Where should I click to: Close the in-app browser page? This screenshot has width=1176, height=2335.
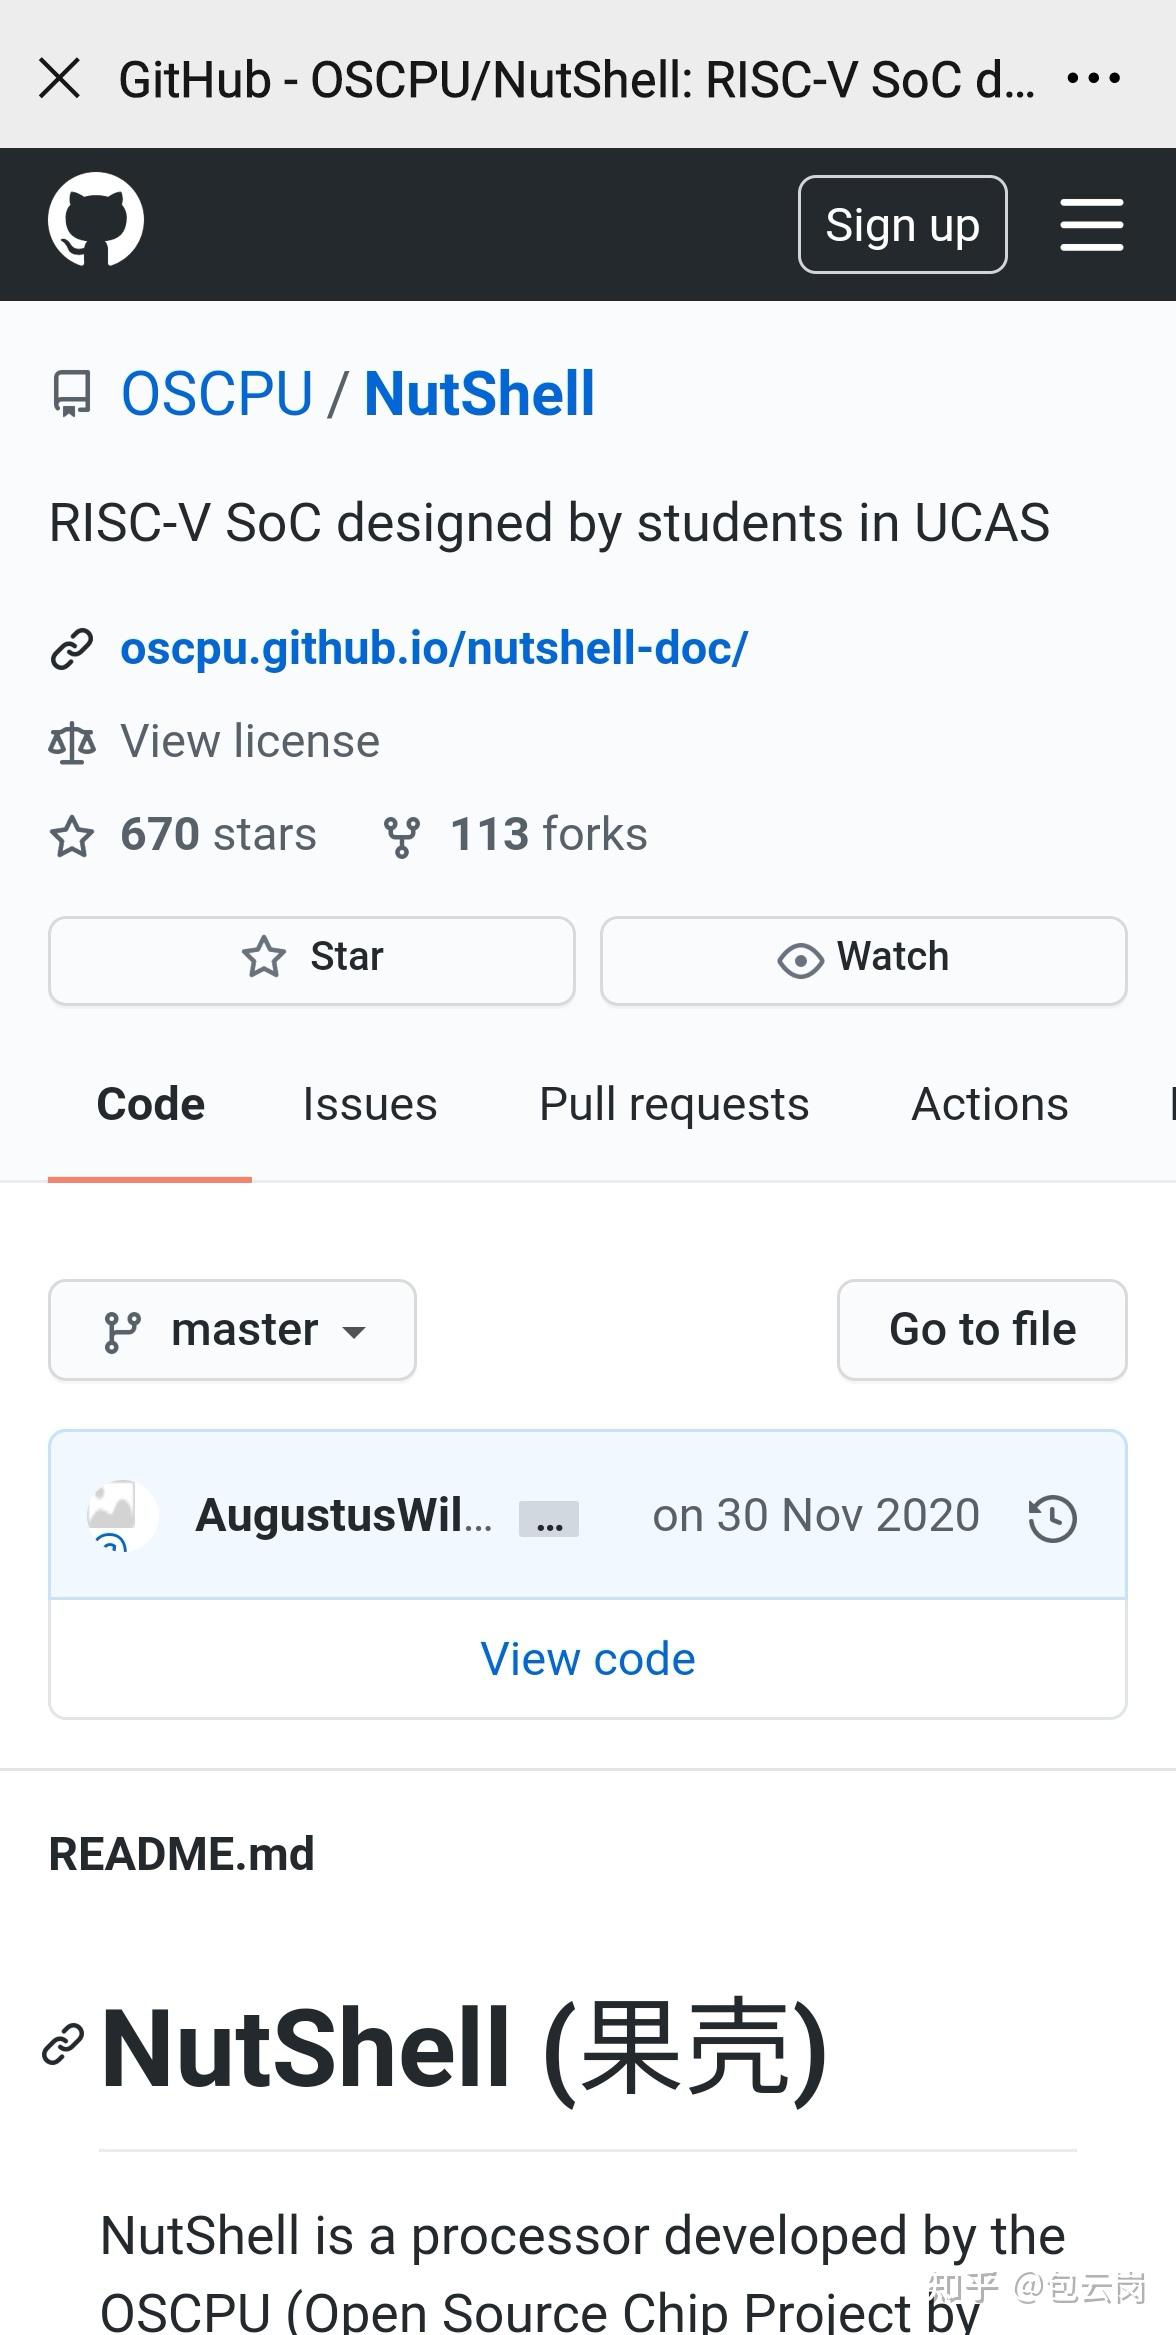[x=60, y=78]
